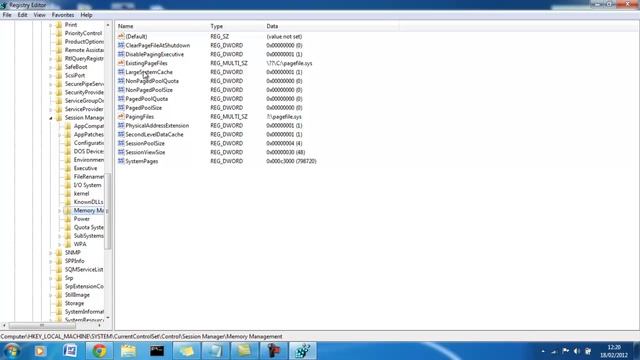Screen dimensions: 640x360
Task: Select the KnownDLLs key
Action: [x=88, y=202]
